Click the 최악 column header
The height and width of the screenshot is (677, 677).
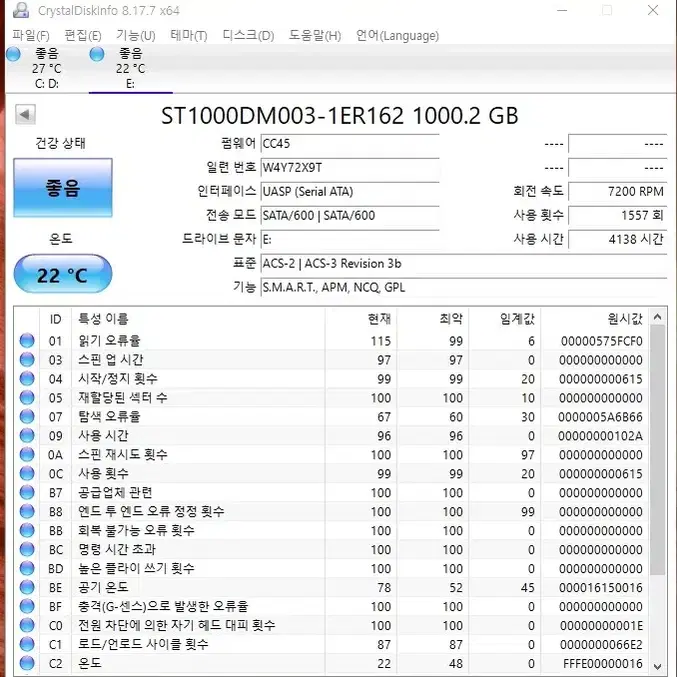433,319
